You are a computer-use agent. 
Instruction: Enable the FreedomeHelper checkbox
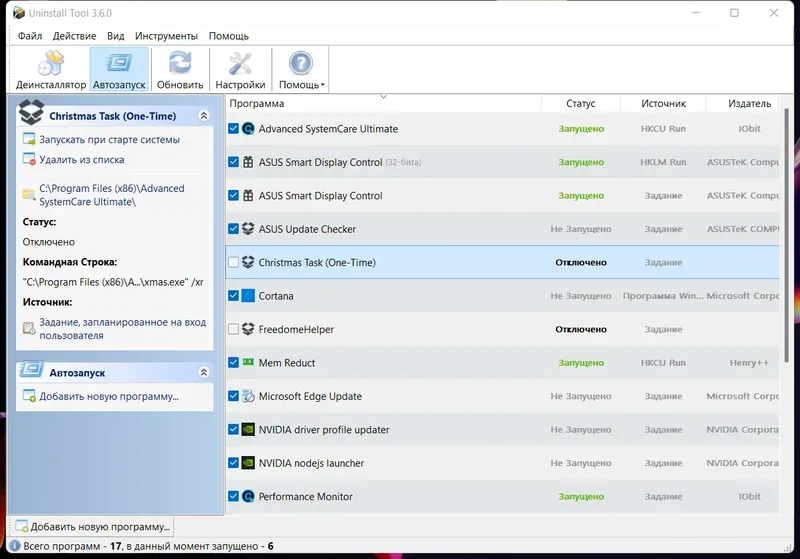[233, 329]
